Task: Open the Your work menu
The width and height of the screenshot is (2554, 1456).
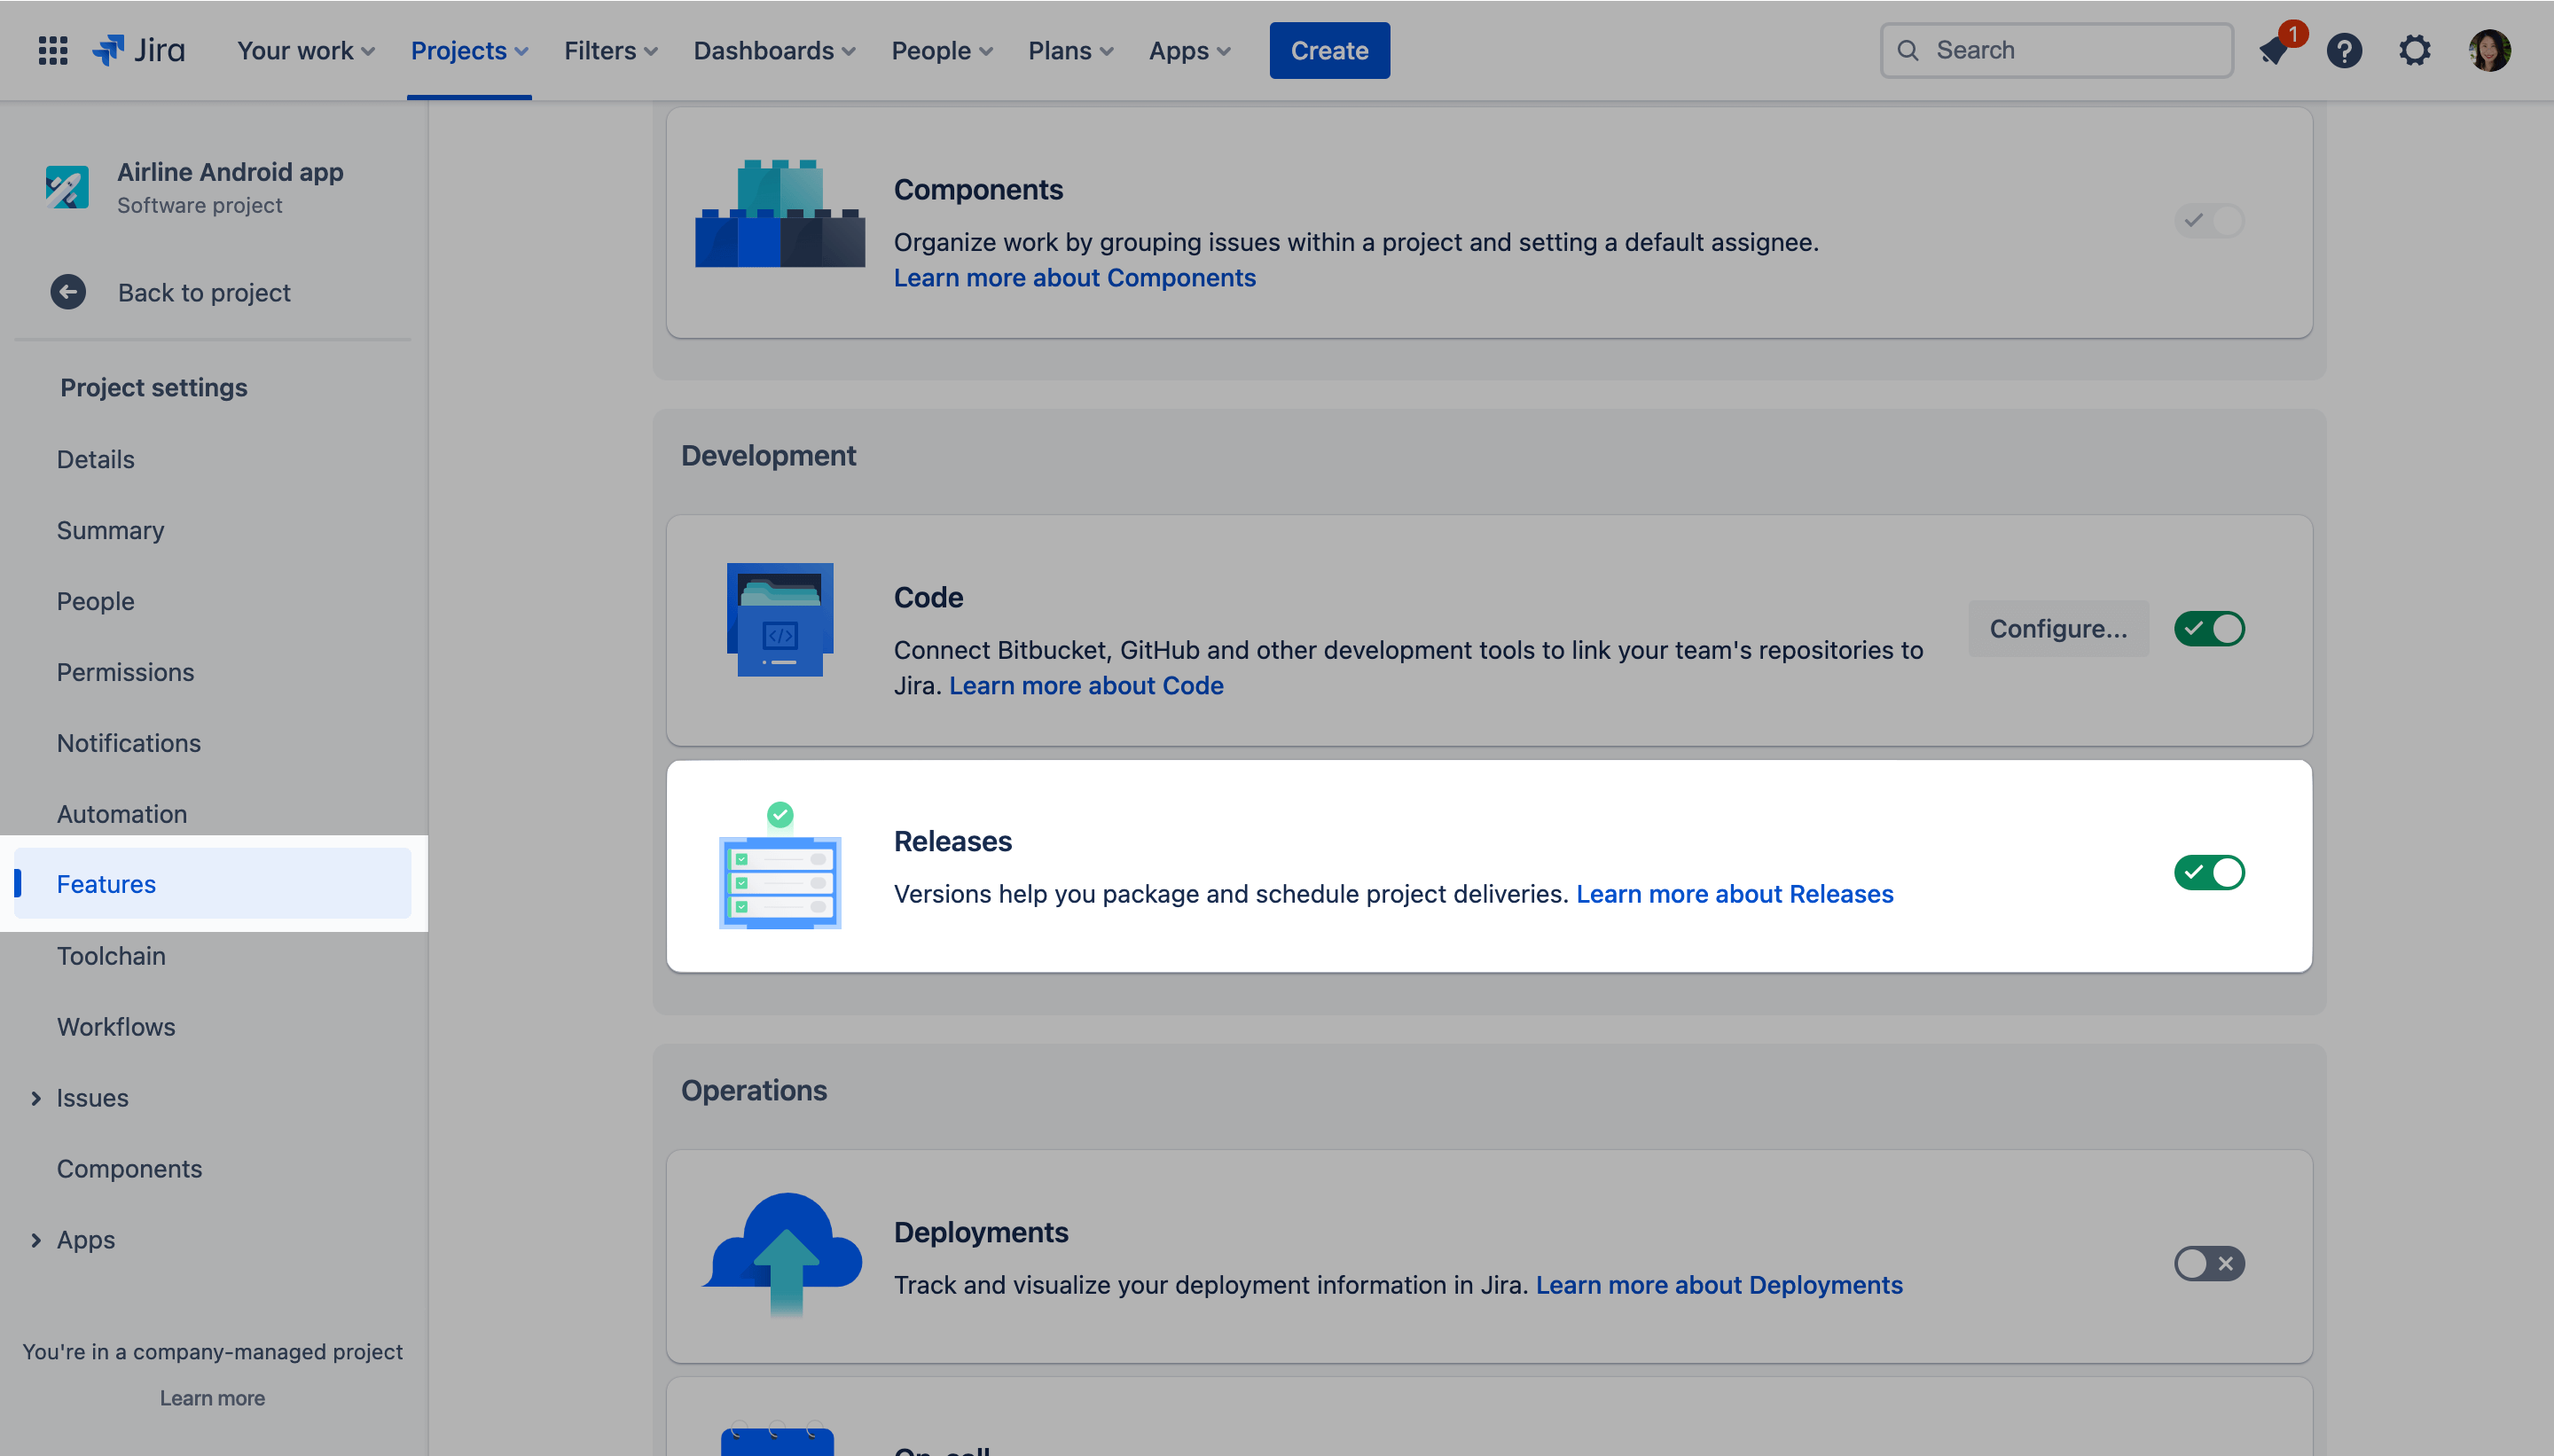Action: pyautogui.click(x=304, y=50)
